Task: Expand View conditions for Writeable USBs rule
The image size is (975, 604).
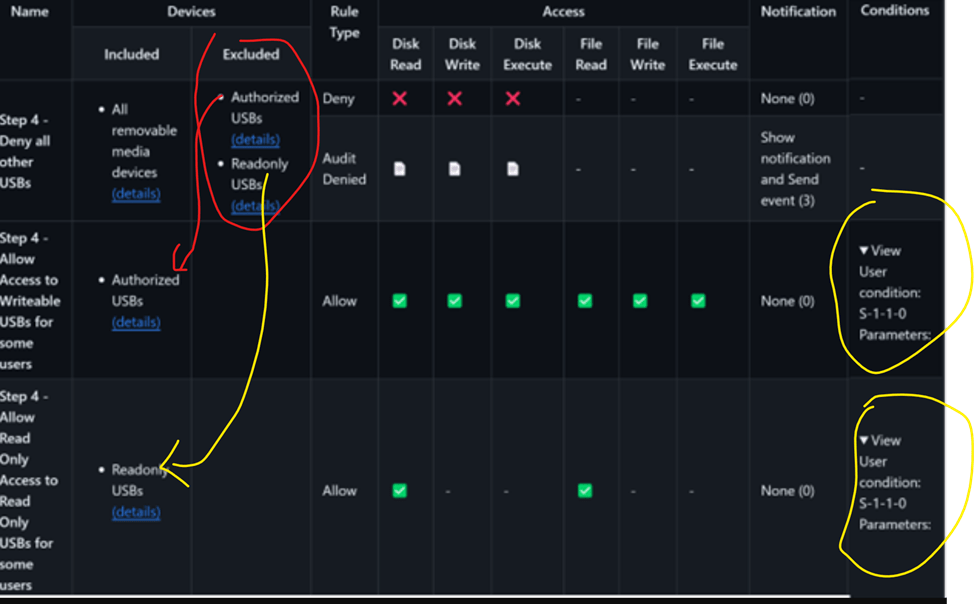Action: click(x=880, y=250)
